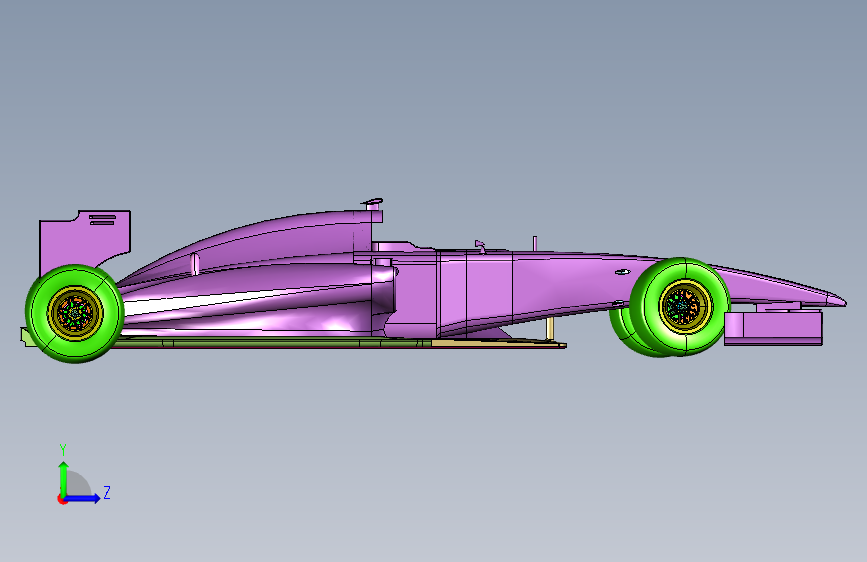Select the vertical support strut above the floor

pyautogui.click(x=550, y=329)
